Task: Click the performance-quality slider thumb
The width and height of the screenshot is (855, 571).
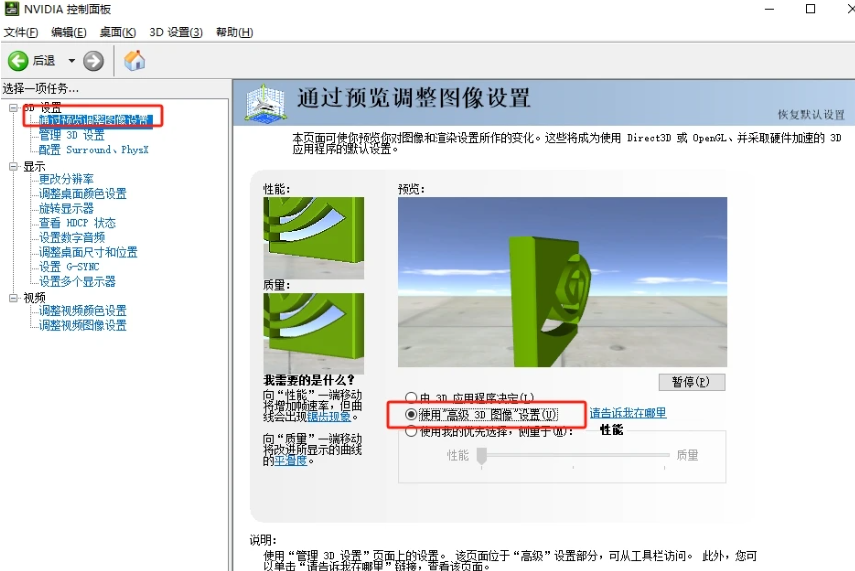Action: coord(481,456)
